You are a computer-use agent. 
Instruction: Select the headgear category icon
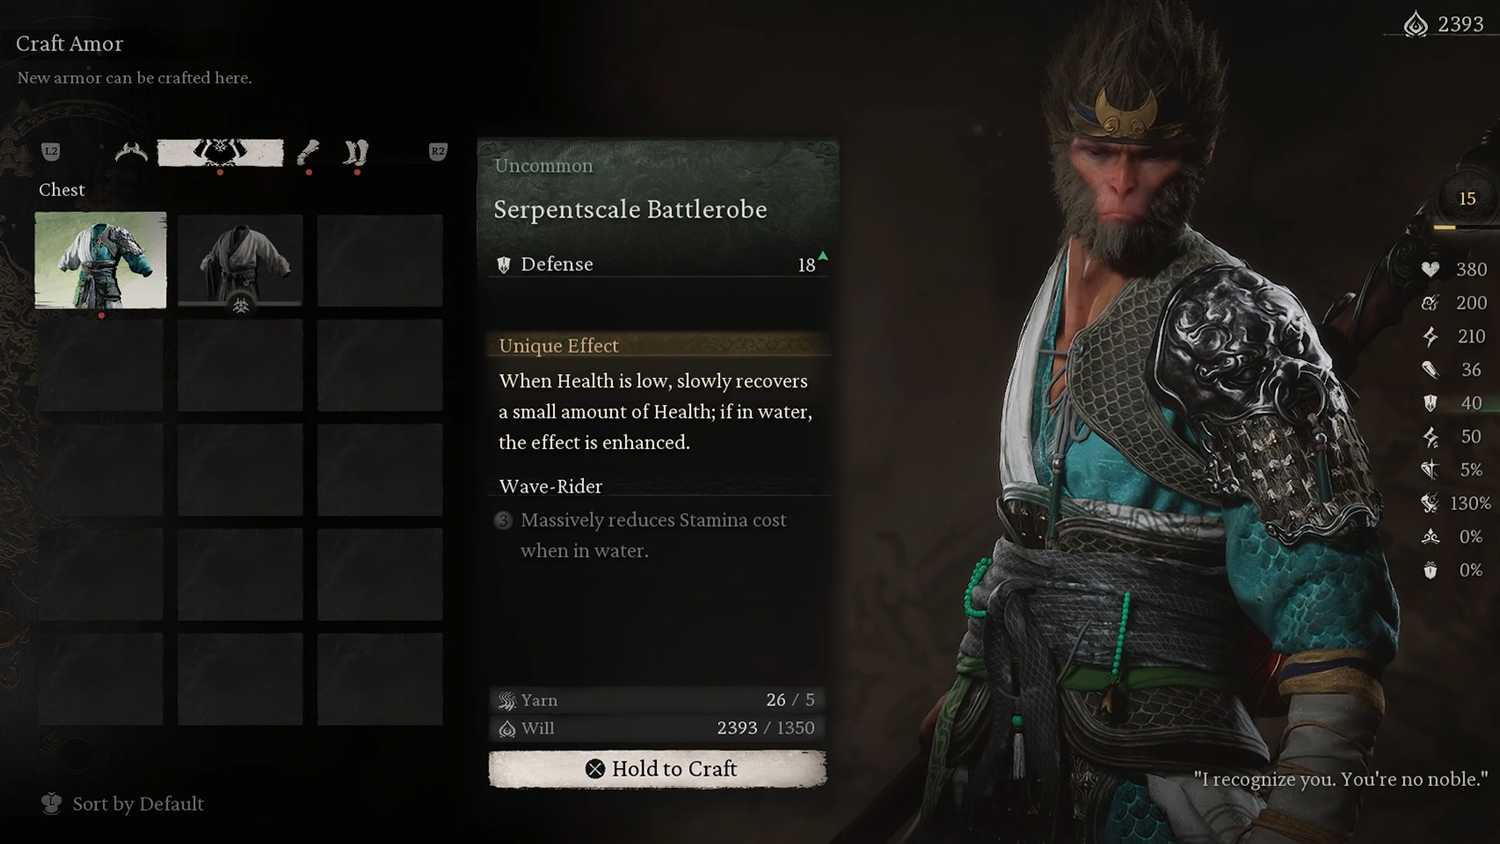131,152
